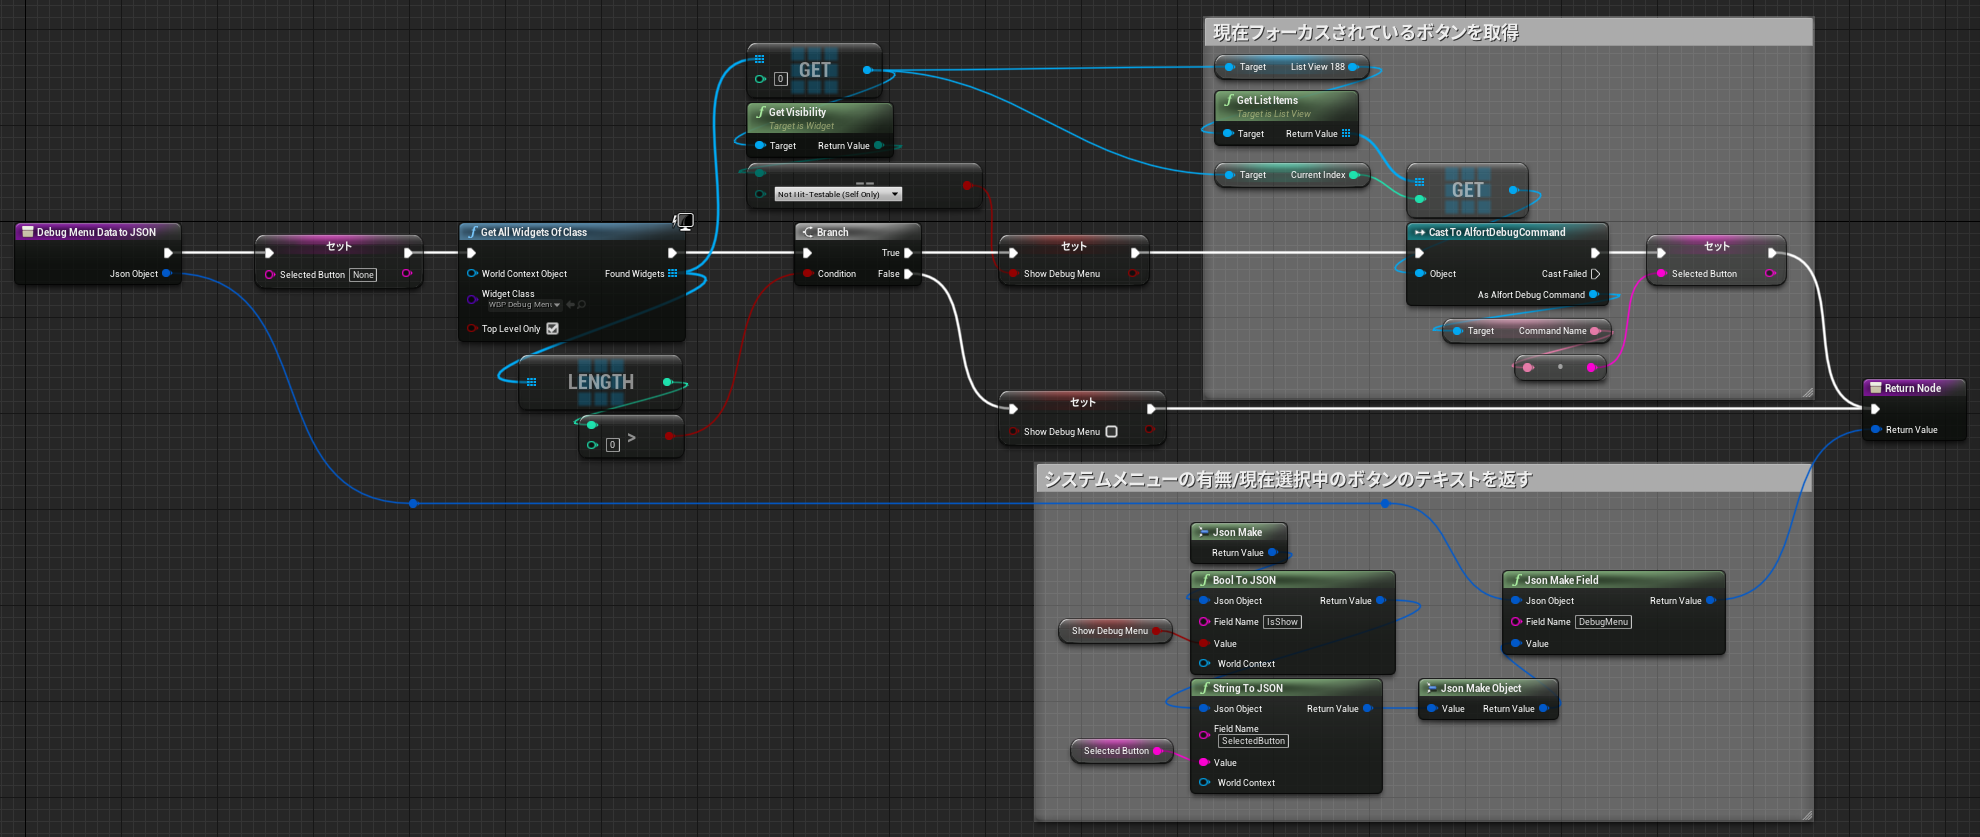Click the None field beside Selected Button
The image size is (1980, 837).
click(x=363, y=275)
